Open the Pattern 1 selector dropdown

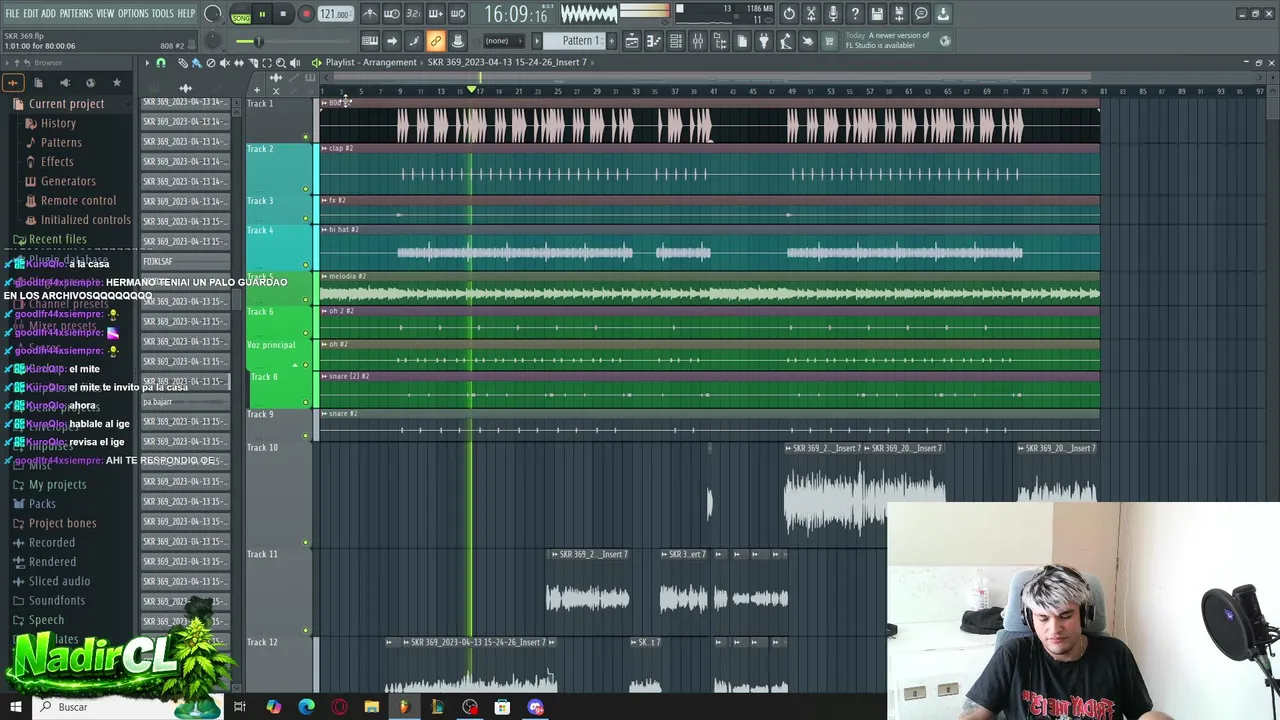click(573, 41)
